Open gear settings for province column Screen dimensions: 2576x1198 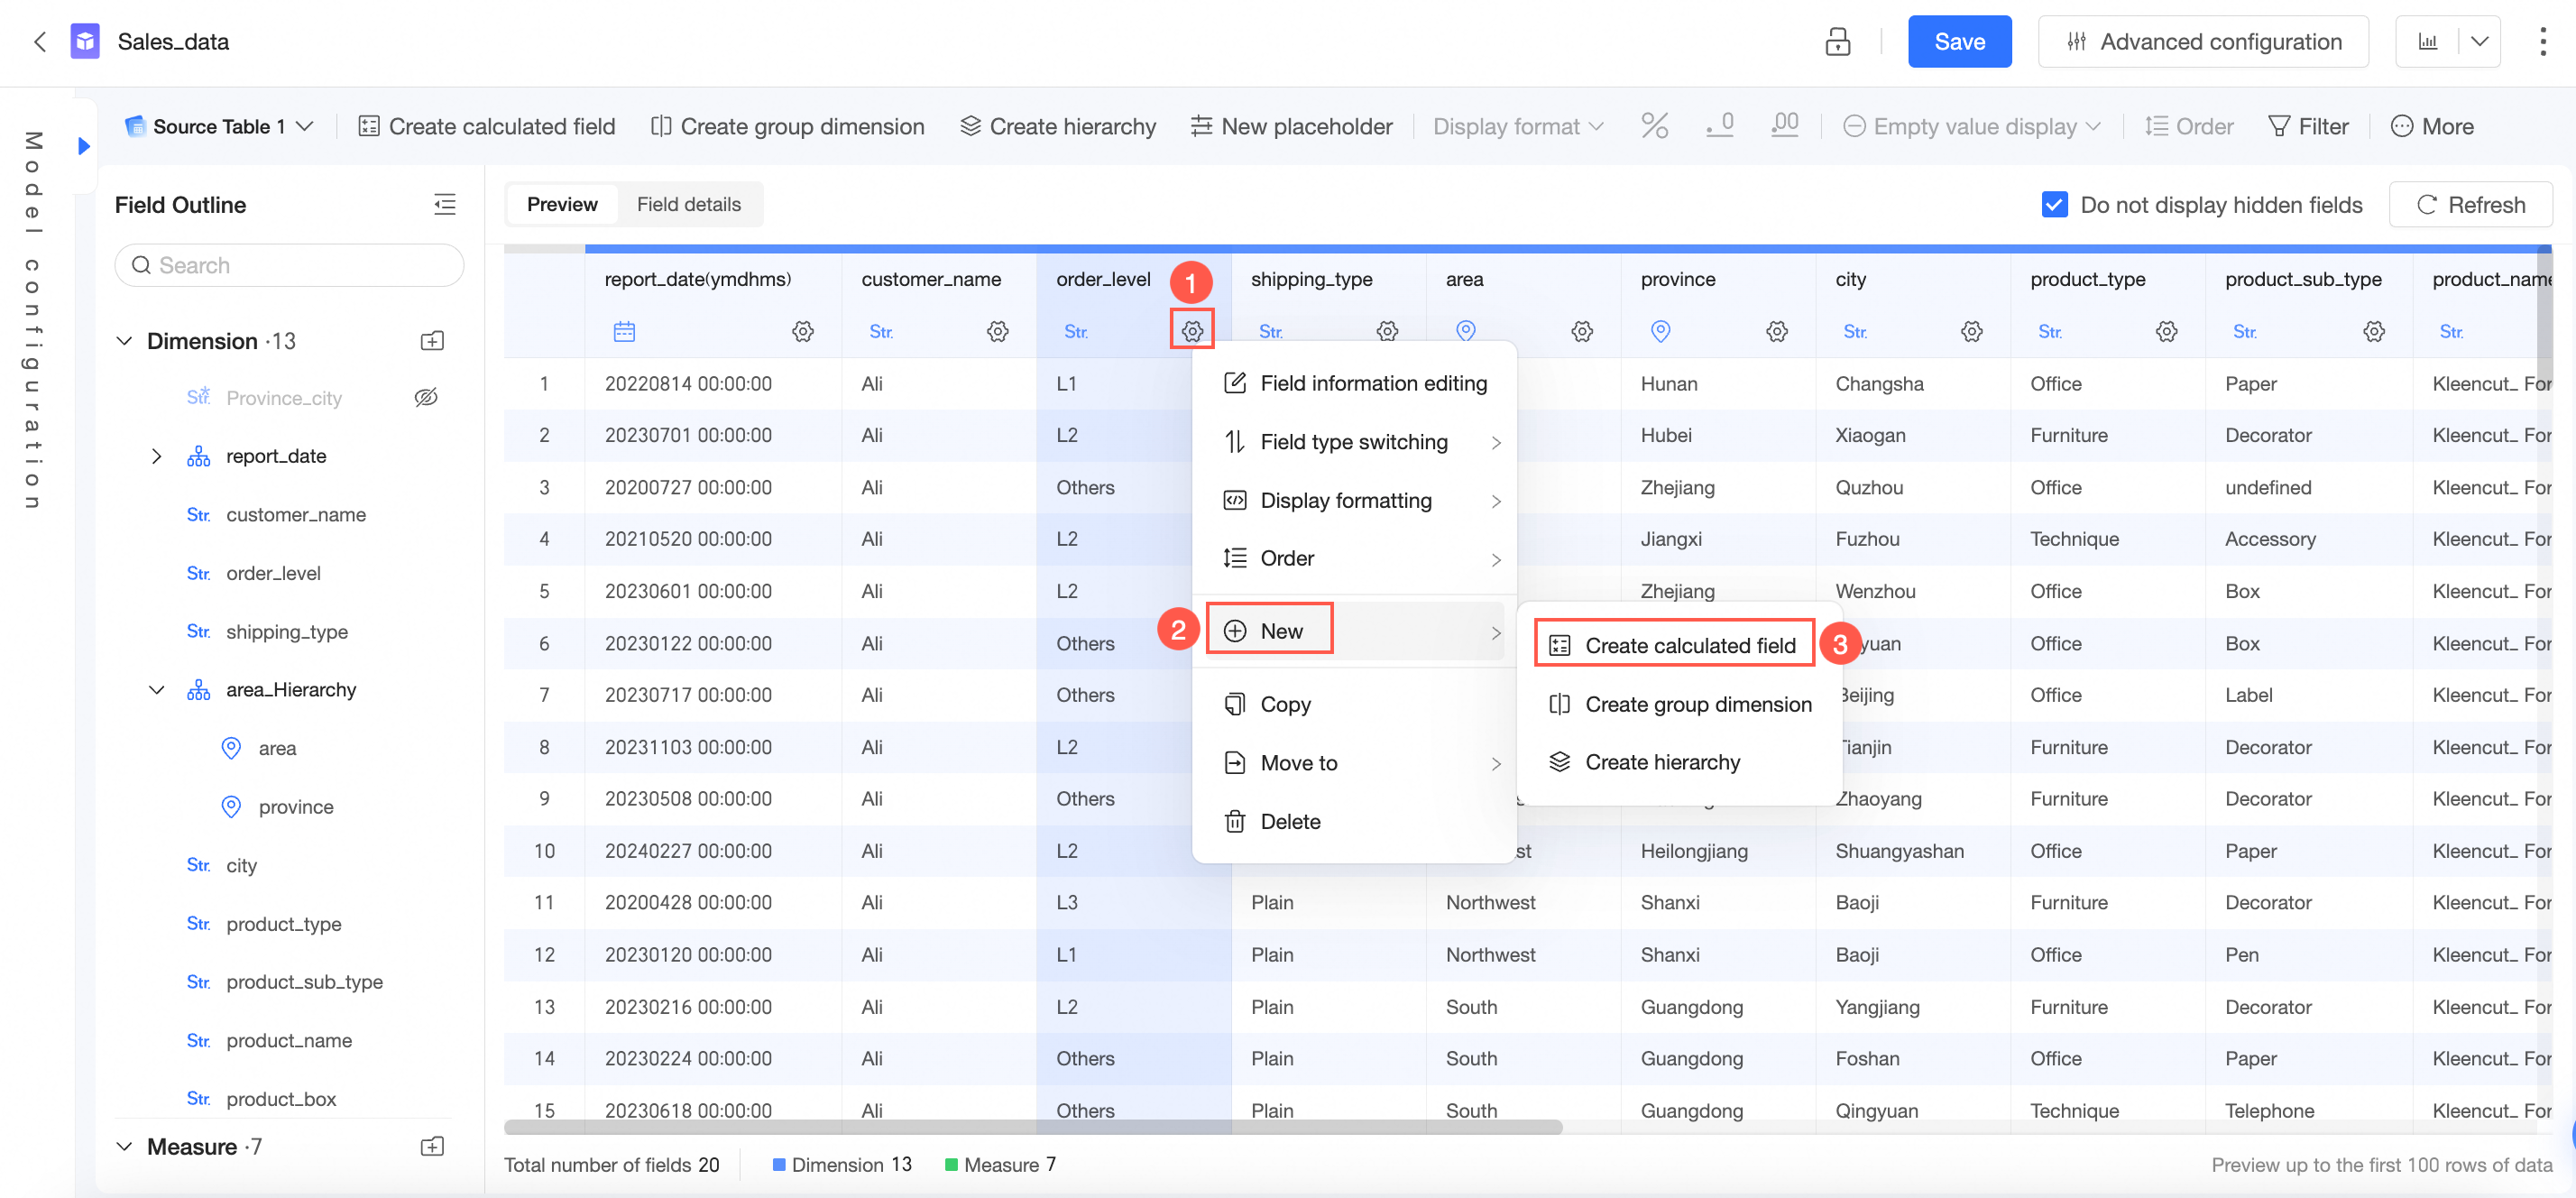click(1776, 331)
